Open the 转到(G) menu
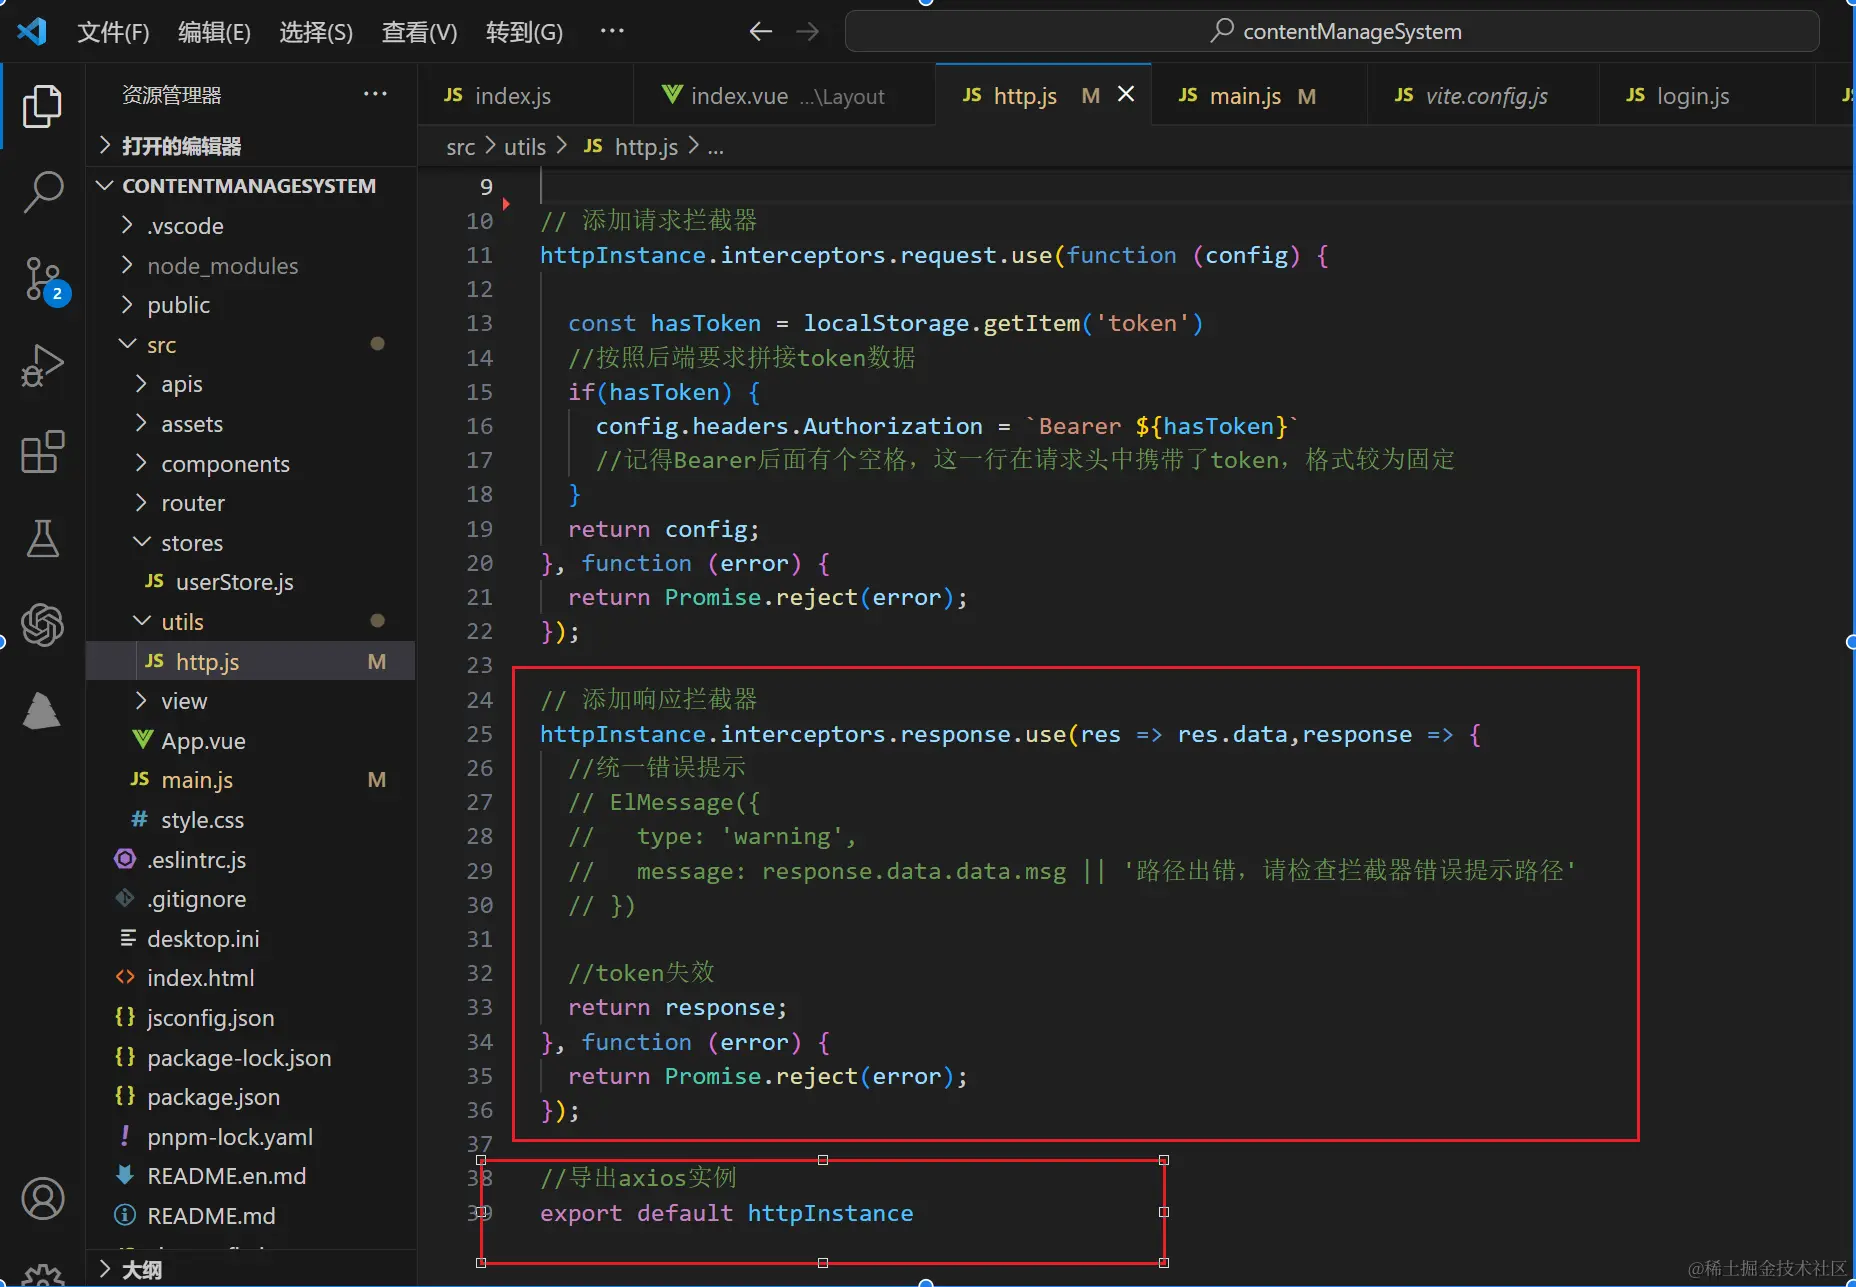 tap(524, 32)
